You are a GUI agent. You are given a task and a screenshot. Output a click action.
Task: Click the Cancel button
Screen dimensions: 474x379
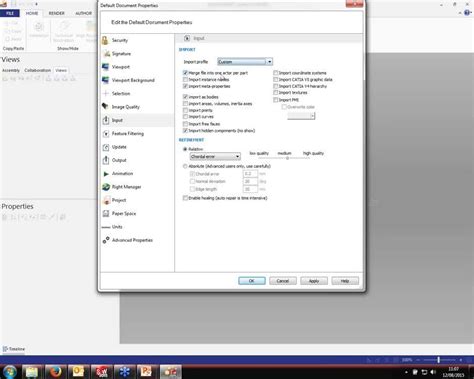pos(283,281)
